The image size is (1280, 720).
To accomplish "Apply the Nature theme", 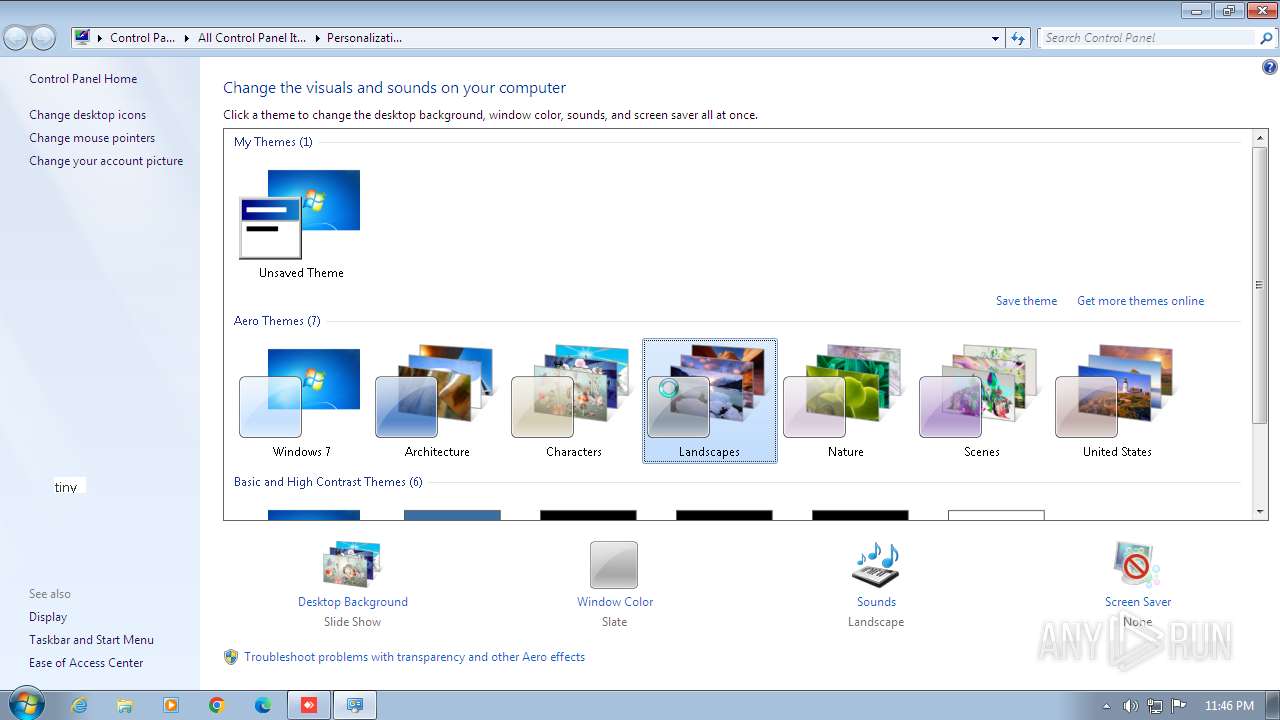I will click(845, 401).
